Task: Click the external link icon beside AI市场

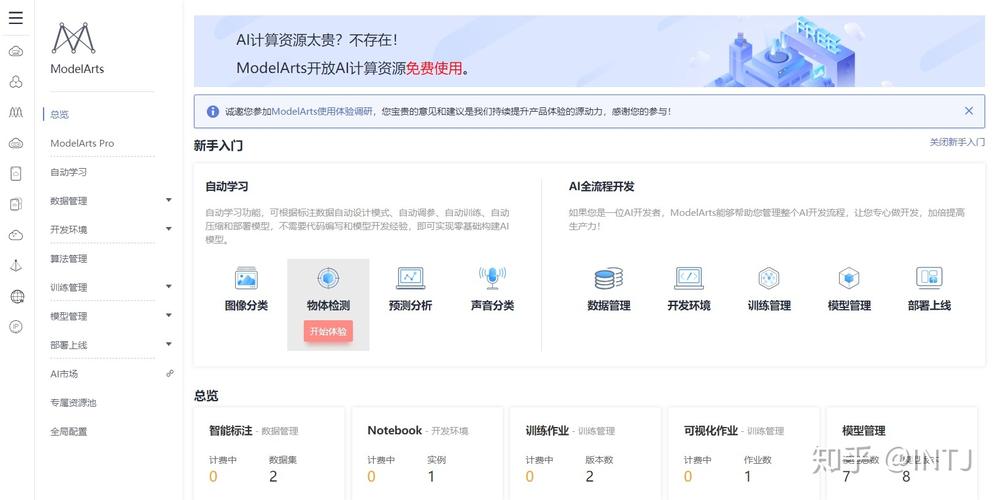Action: [170, 373]
